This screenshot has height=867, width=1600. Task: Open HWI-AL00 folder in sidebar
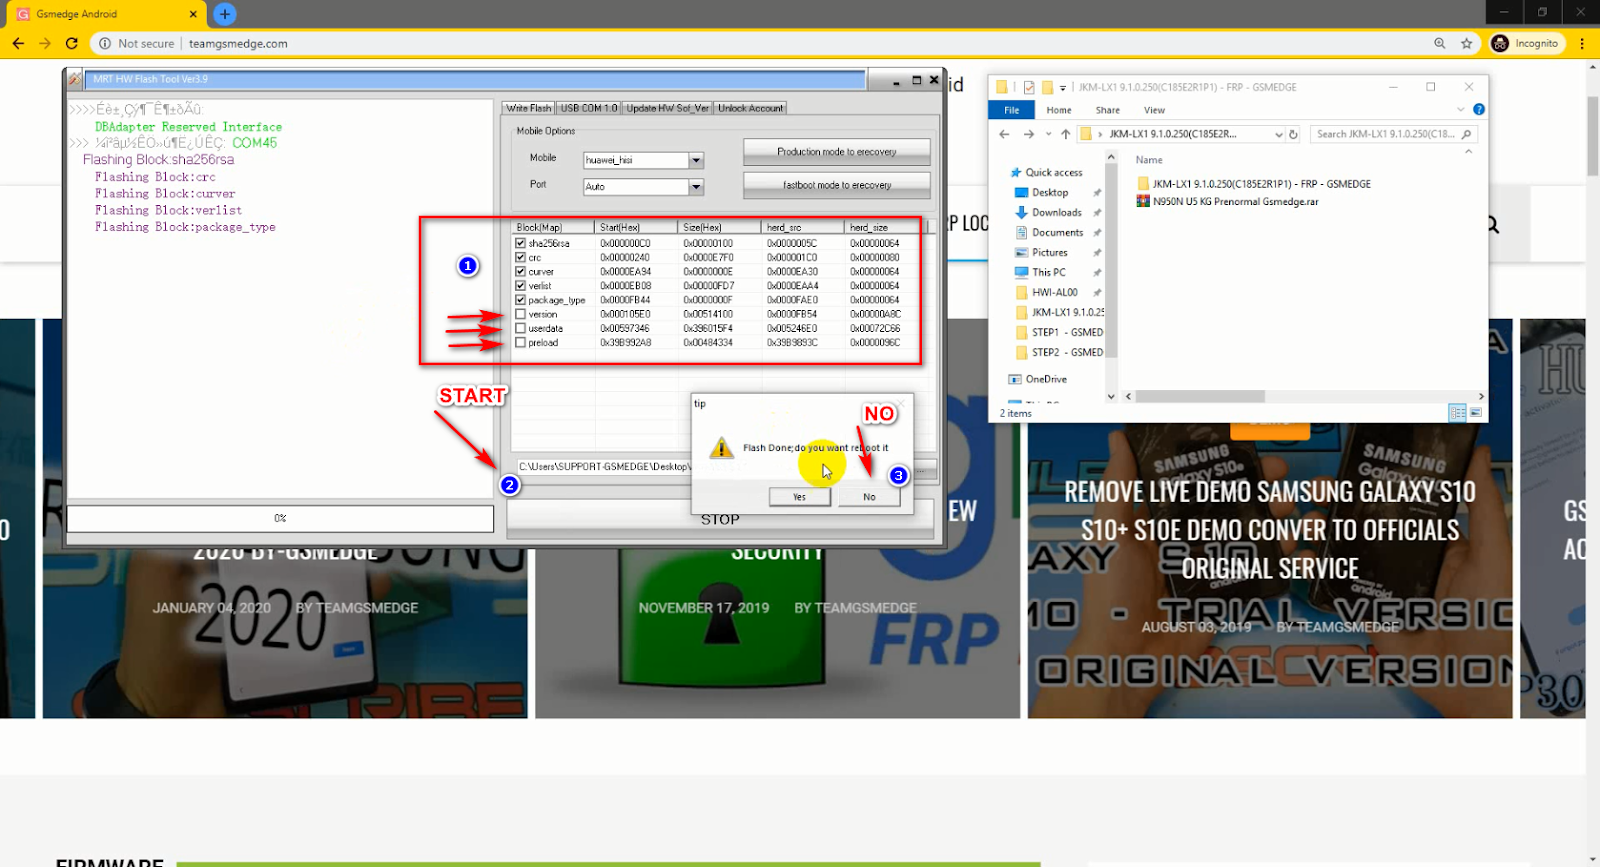pos(1054,292)
